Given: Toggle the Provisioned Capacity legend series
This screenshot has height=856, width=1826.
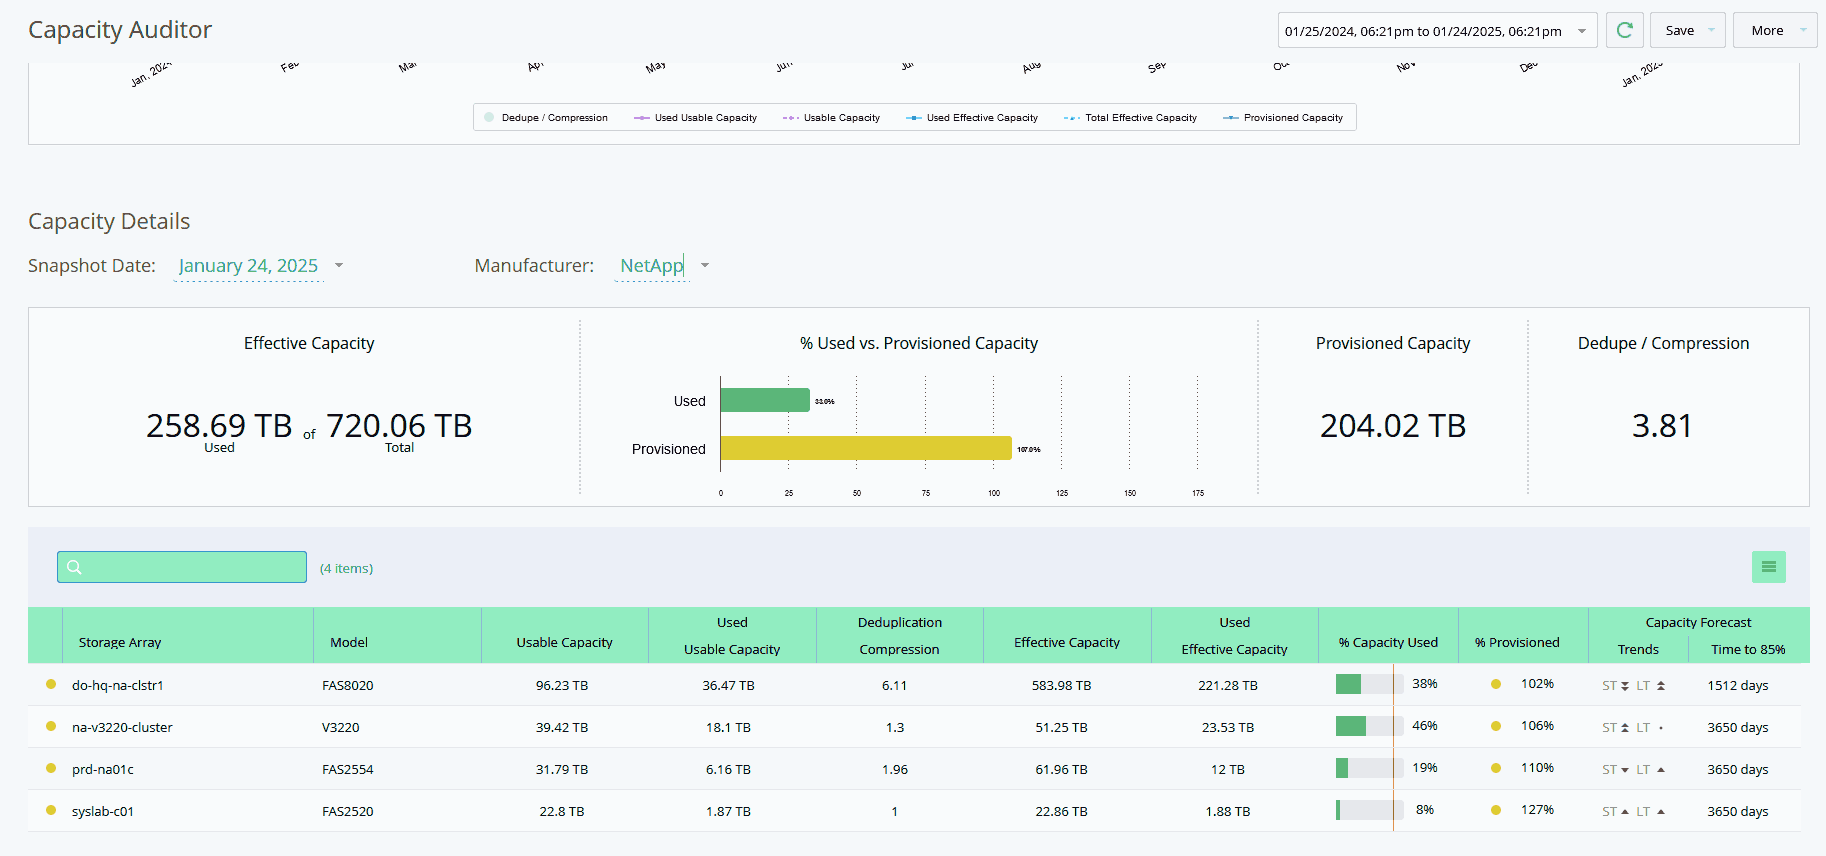Looking at the screenshot, I should 1283,118.
